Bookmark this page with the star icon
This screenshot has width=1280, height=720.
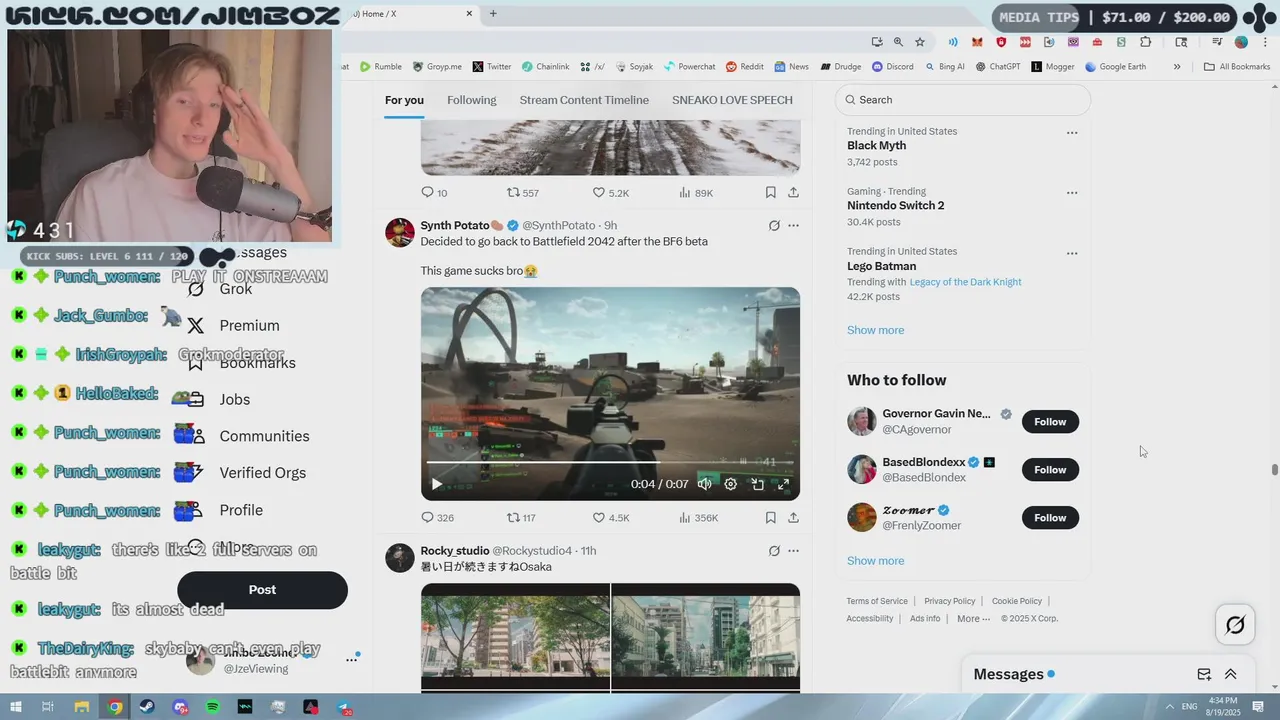[x=920, y=42]
